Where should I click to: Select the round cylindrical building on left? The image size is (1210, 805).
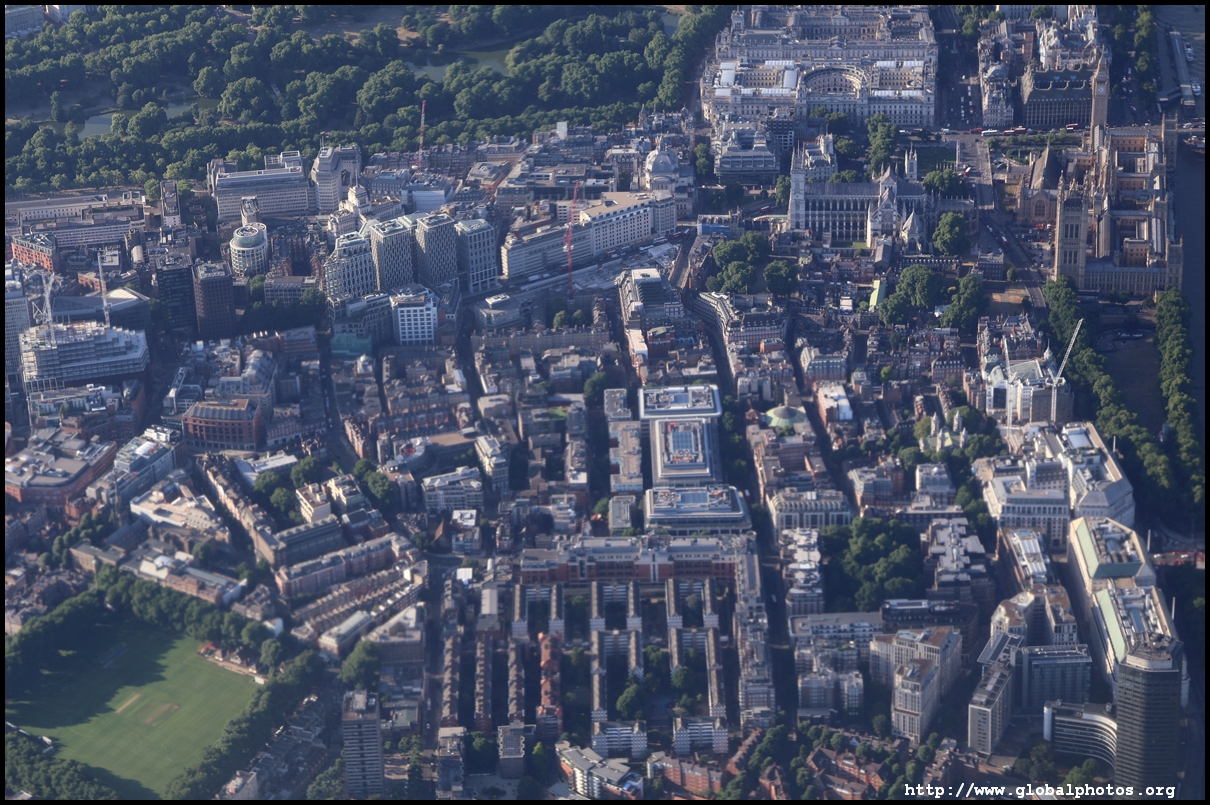(249, 248)
